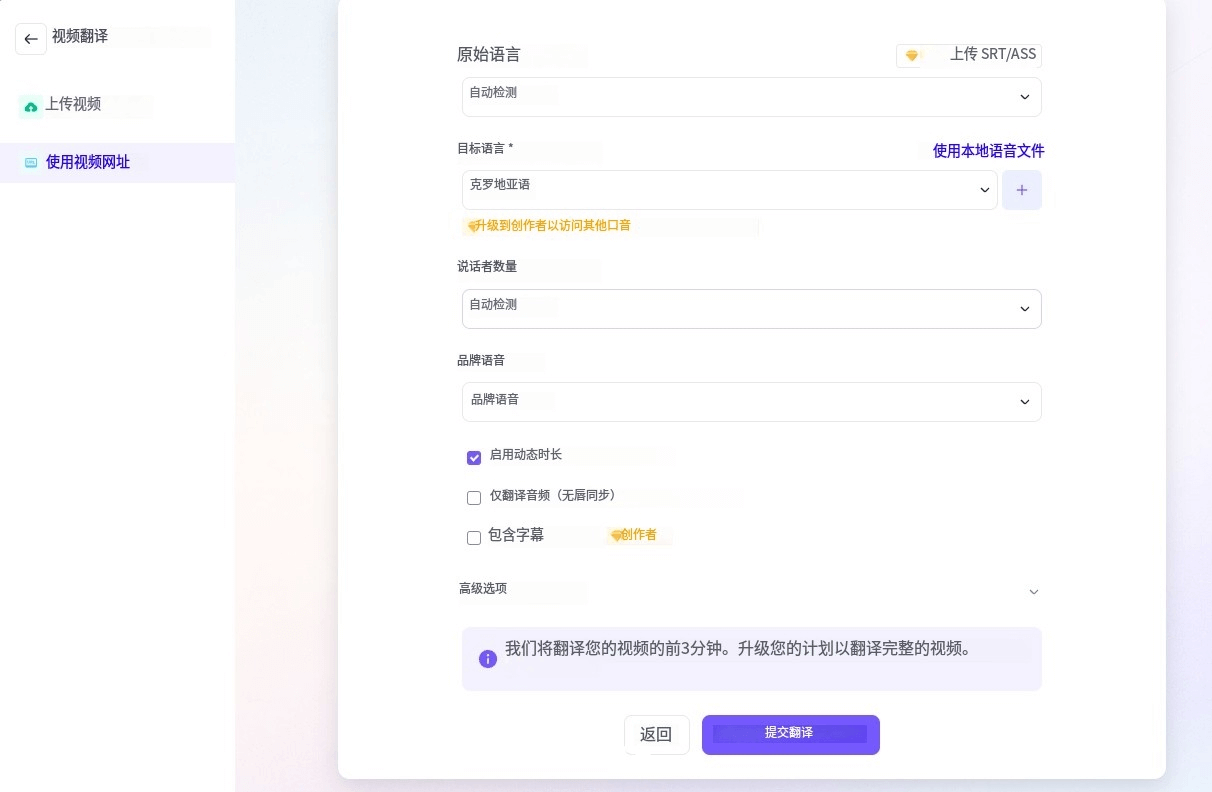Open the 说话者数量 dropdown
The image size is (1212, 792).
pos(752,309)
